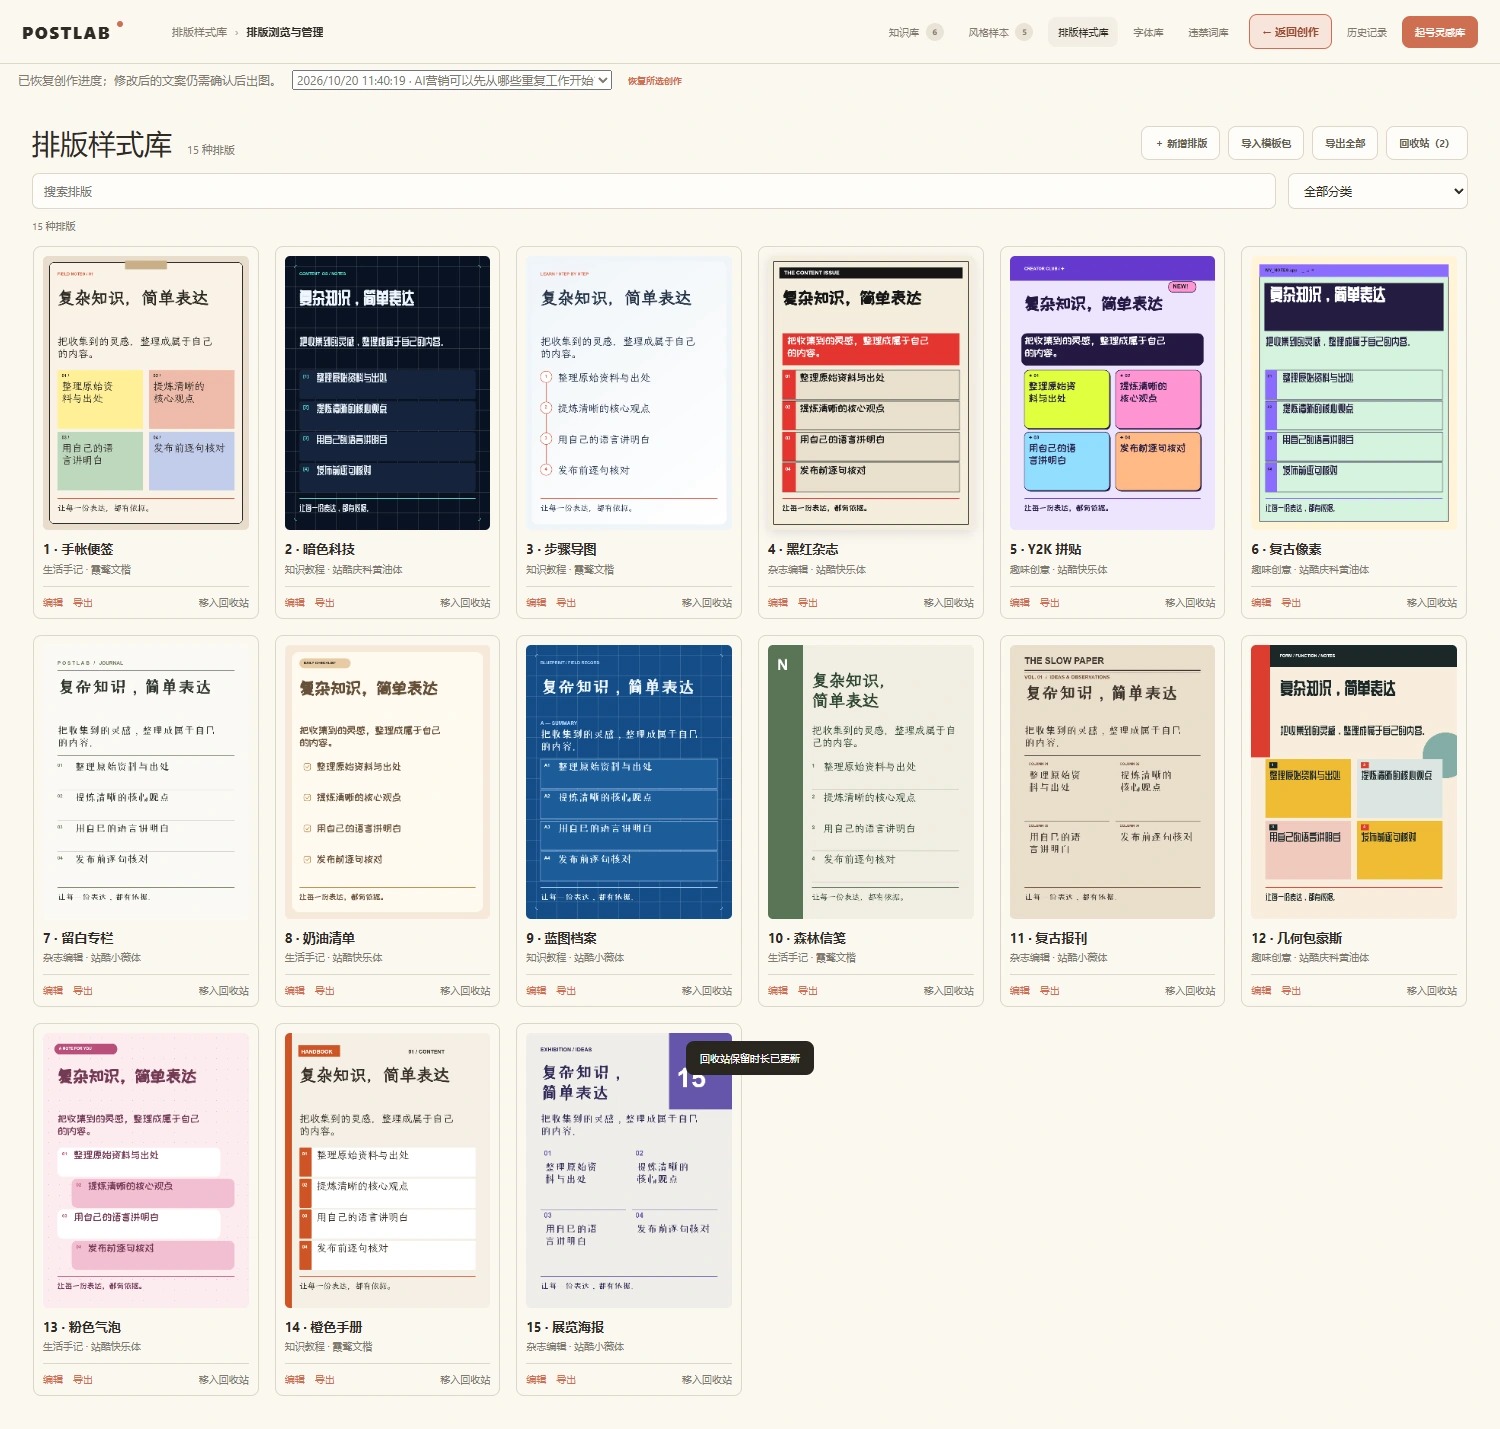Export the 几何包豪斯 layout
Screen dimensions: 1500x1429
pyautogui.click(x=1292, y=991)
